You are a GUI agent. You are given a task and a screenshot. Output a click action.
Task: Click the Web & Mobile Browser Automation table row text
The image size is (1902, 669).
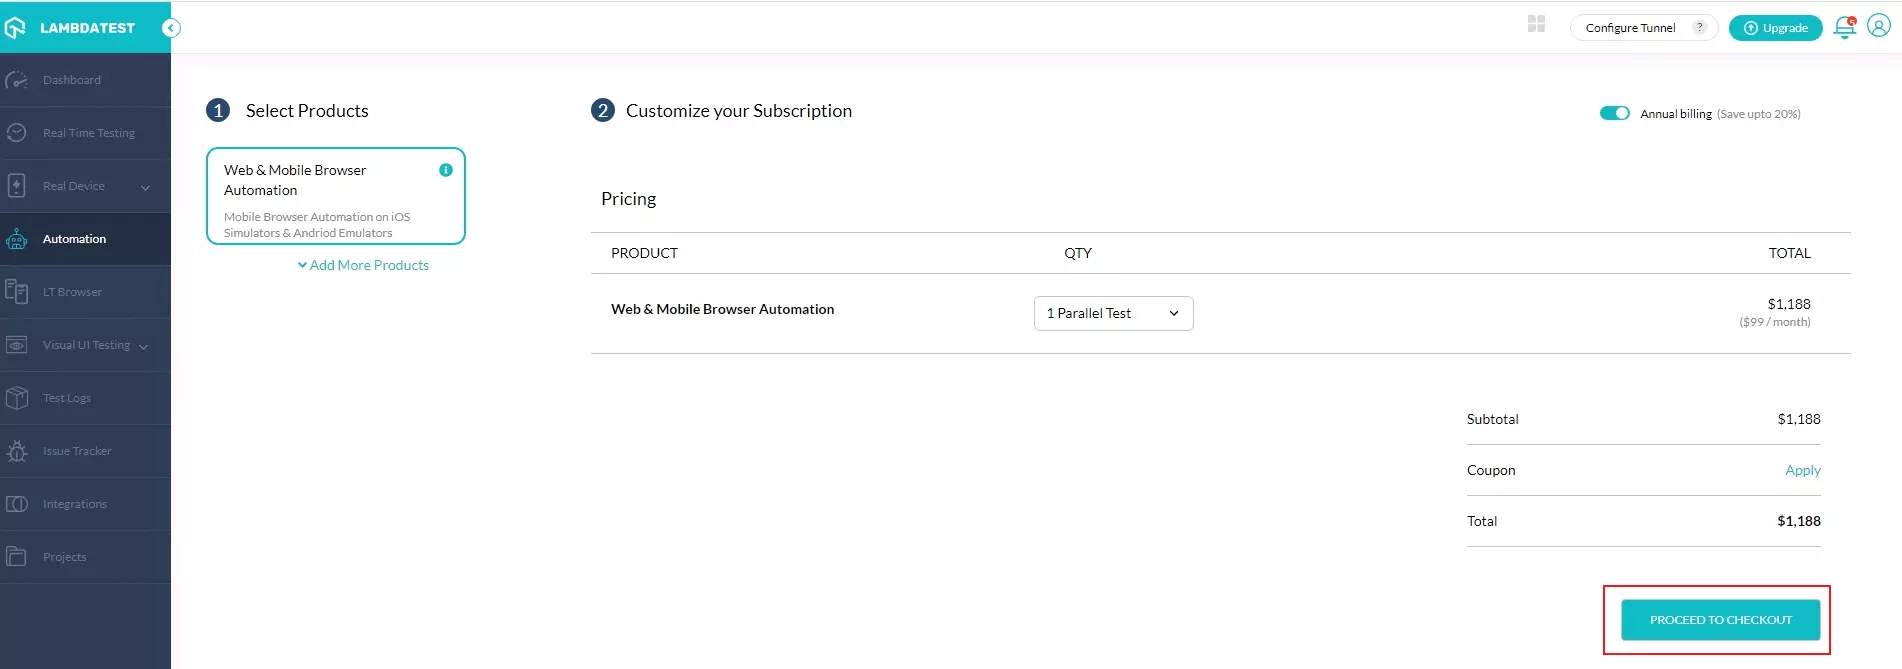[722, 309]
